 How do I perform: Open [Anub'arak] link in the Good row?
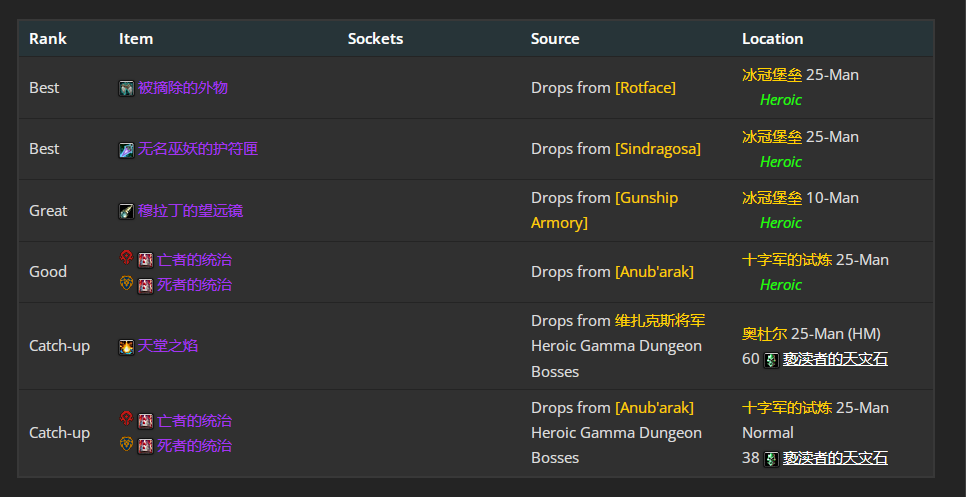(x=654, y=272)
